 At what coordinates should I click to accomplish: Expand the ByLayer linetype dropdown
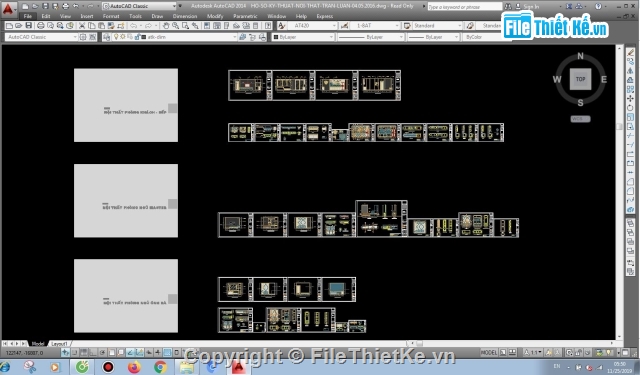coord(371,37)
